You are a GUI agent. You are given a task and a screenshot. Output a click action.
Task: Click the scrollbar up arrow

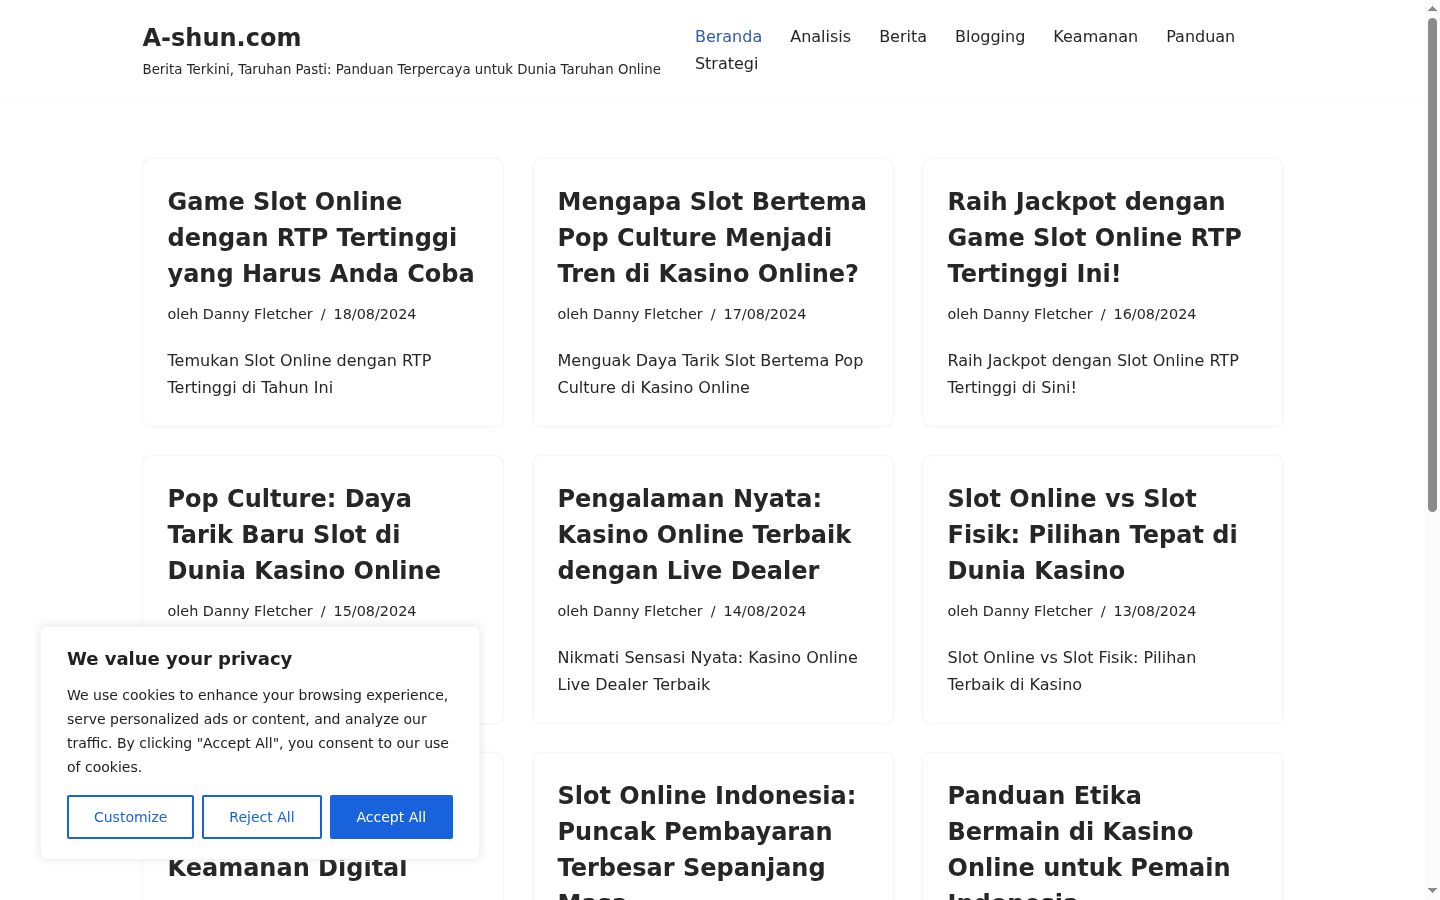[x=1432, y=8]
